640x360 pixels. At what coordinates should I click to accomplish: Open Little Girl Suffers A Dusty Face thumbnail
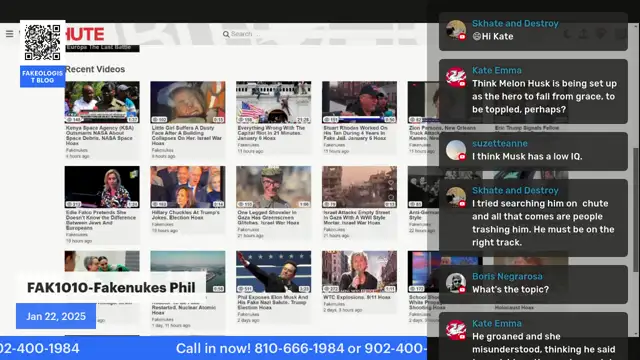[x=188, y=102]
